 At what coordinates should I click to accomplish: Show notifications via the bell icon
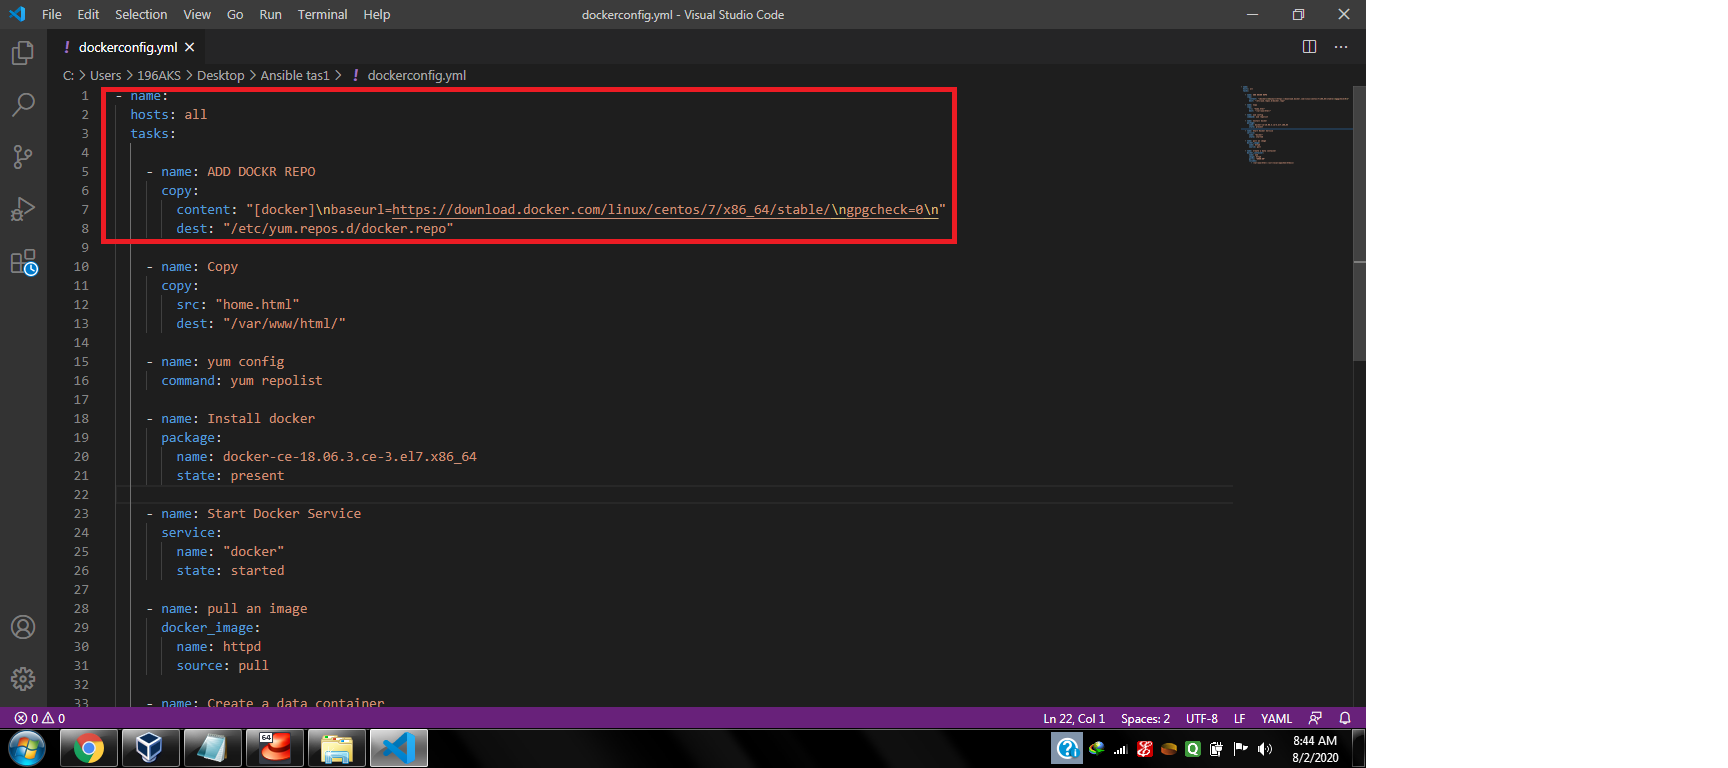(x=1345, y=718)
